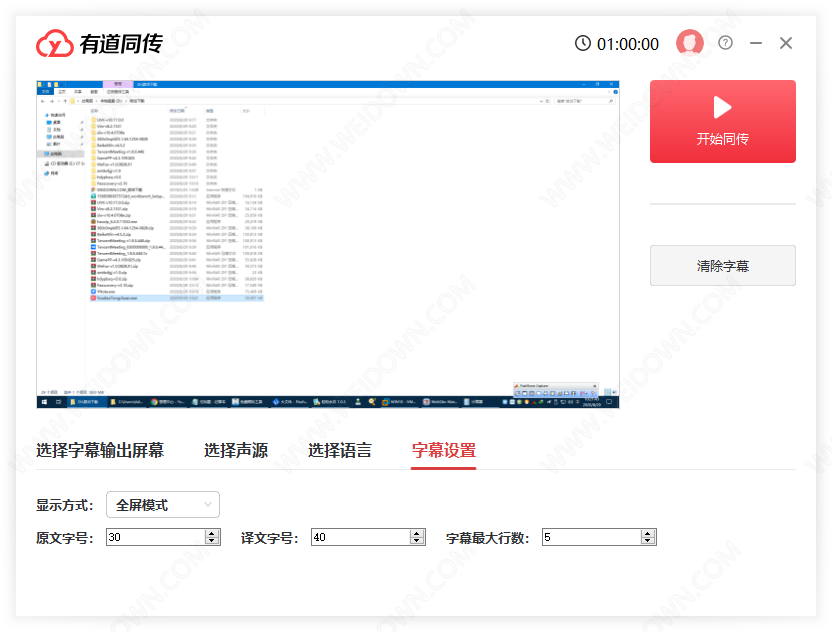Click the 字幕最大行数 input field

click(x=592, y=537)
